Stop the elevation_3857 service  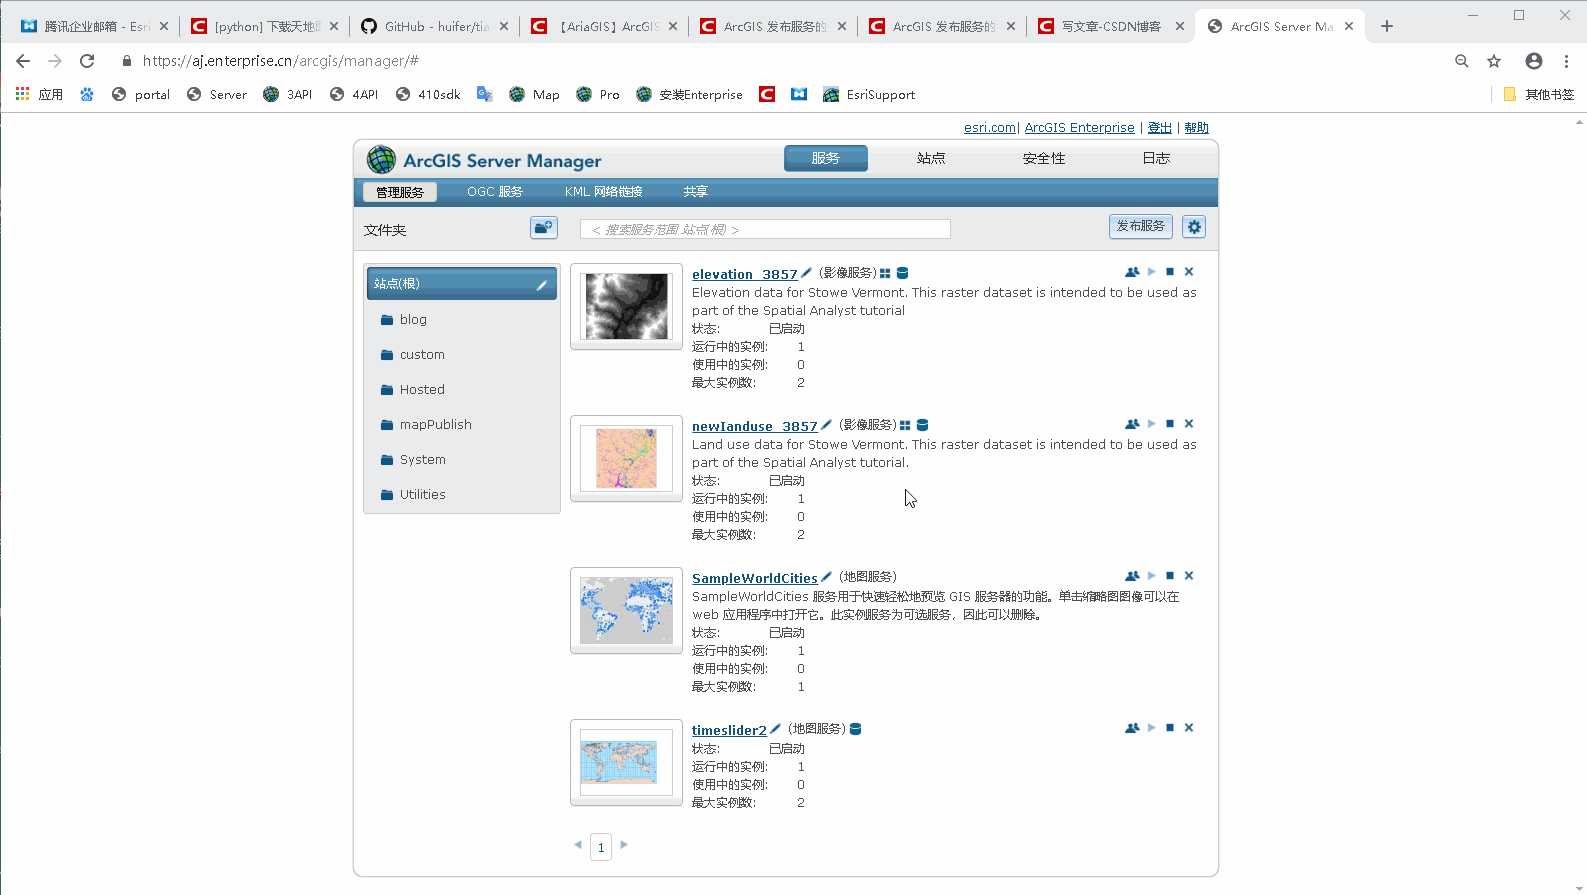click(1170, 272)
